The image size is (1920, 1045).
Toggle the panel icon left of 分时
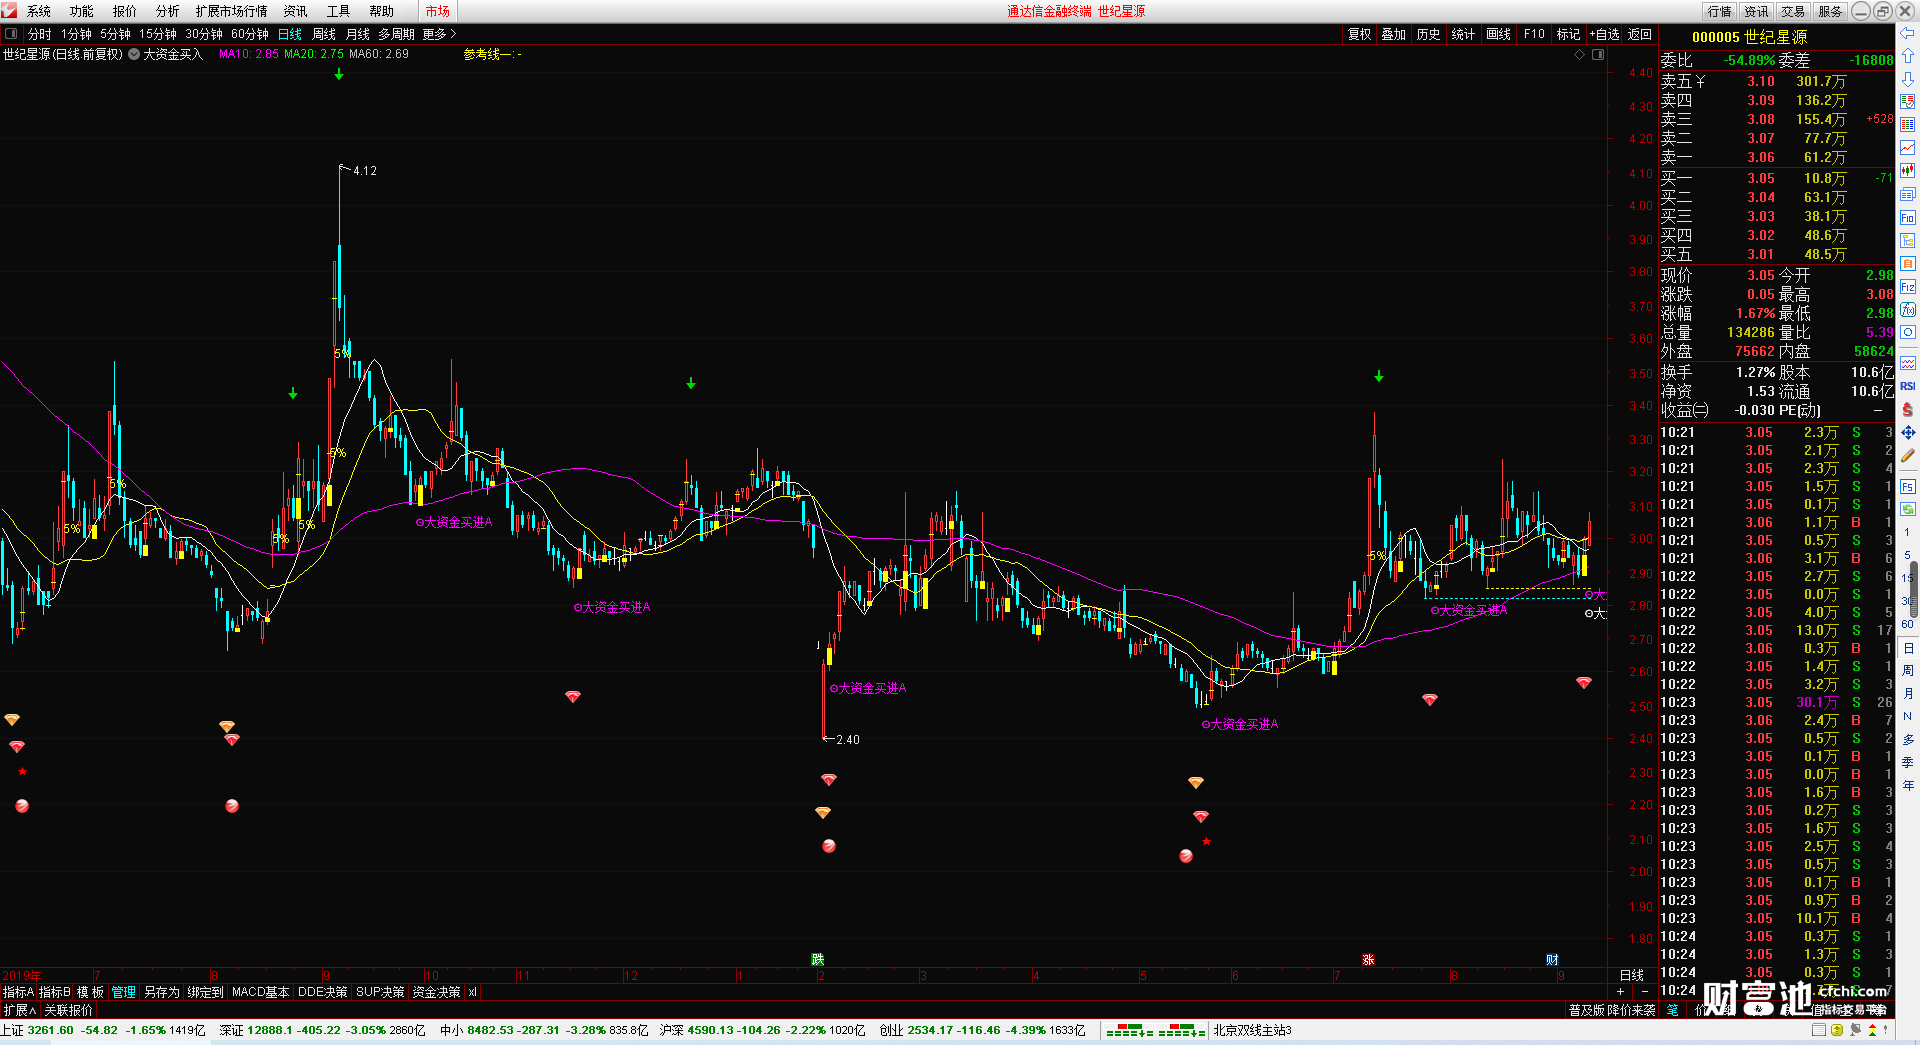(x=11, y=34)
